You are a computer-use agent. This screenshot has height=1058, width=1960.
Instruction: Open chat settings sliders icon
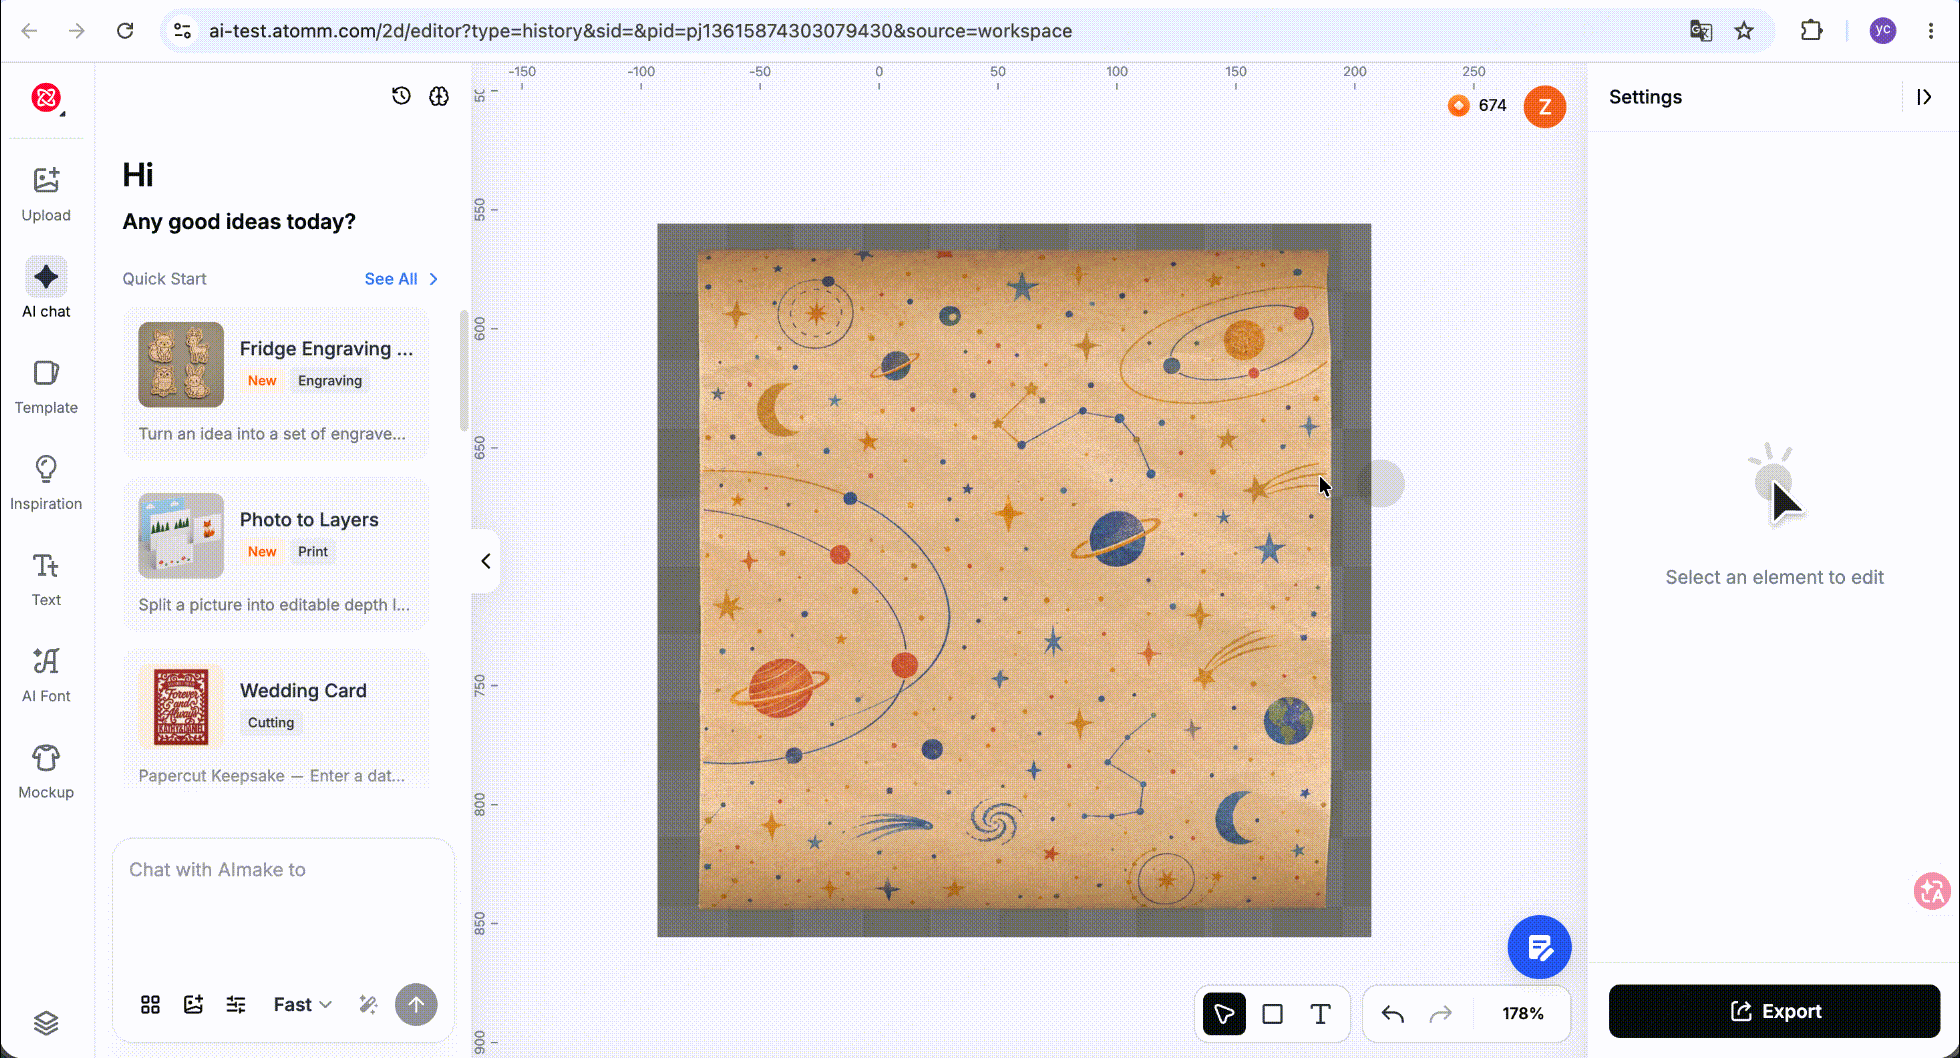(x=236, y=1005)
